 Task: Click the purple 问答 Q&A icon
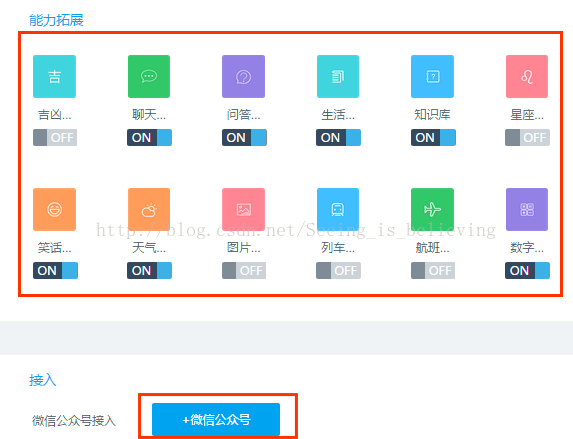point(243,76)
